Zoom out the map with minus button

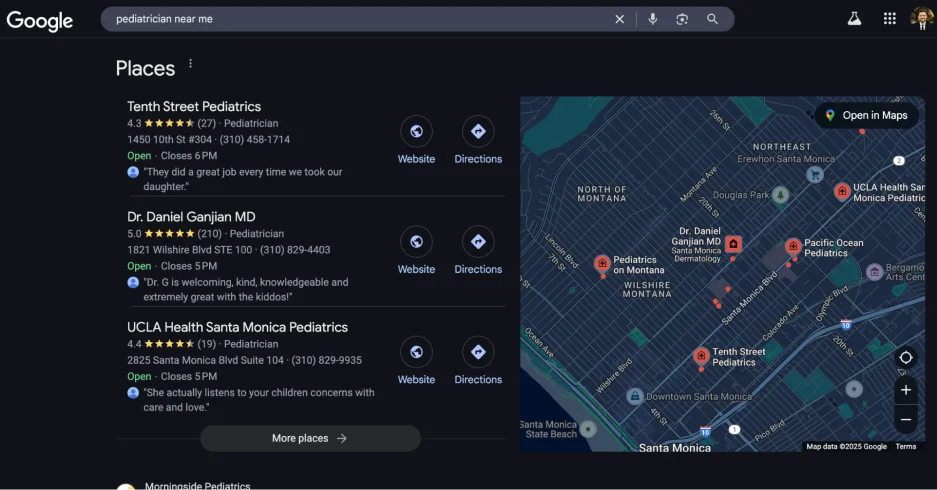pyautogui.click(x=906, y=419)
